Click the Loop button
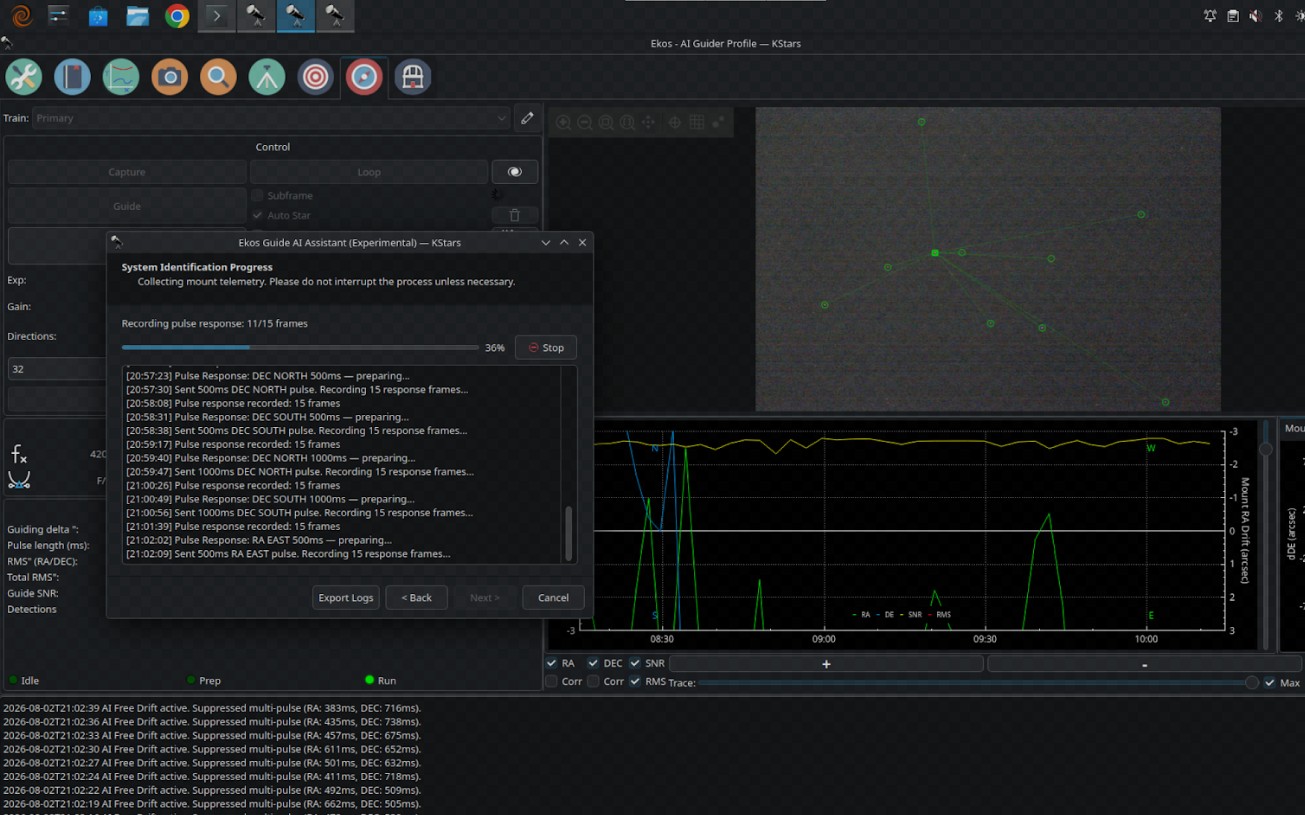 (369, 172)
